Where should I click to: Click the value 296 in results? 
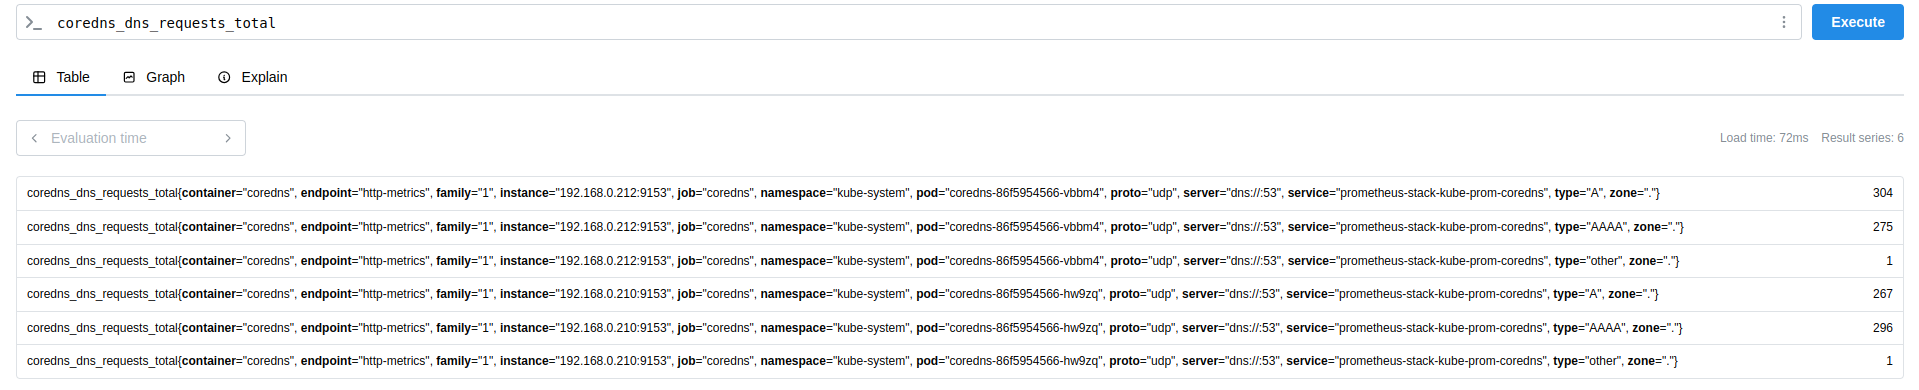pos(1882,328)
